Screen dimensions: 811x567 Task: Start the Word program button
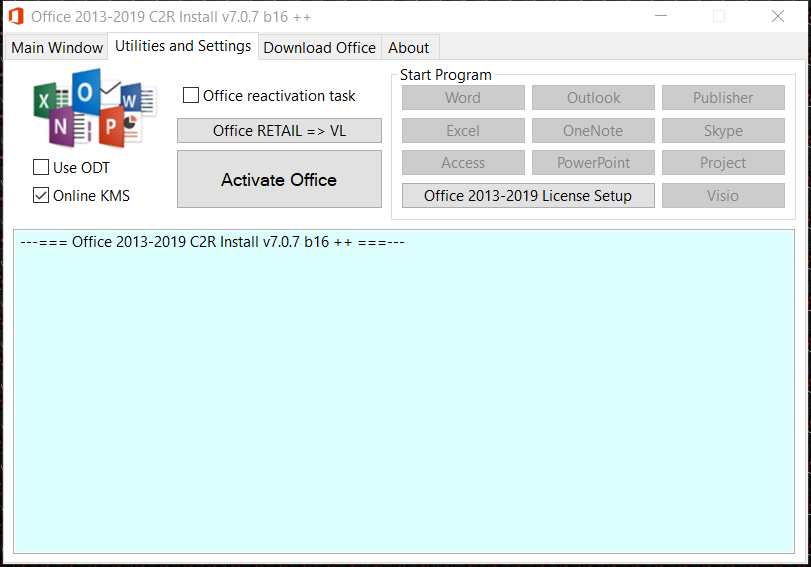click(463, 98)
